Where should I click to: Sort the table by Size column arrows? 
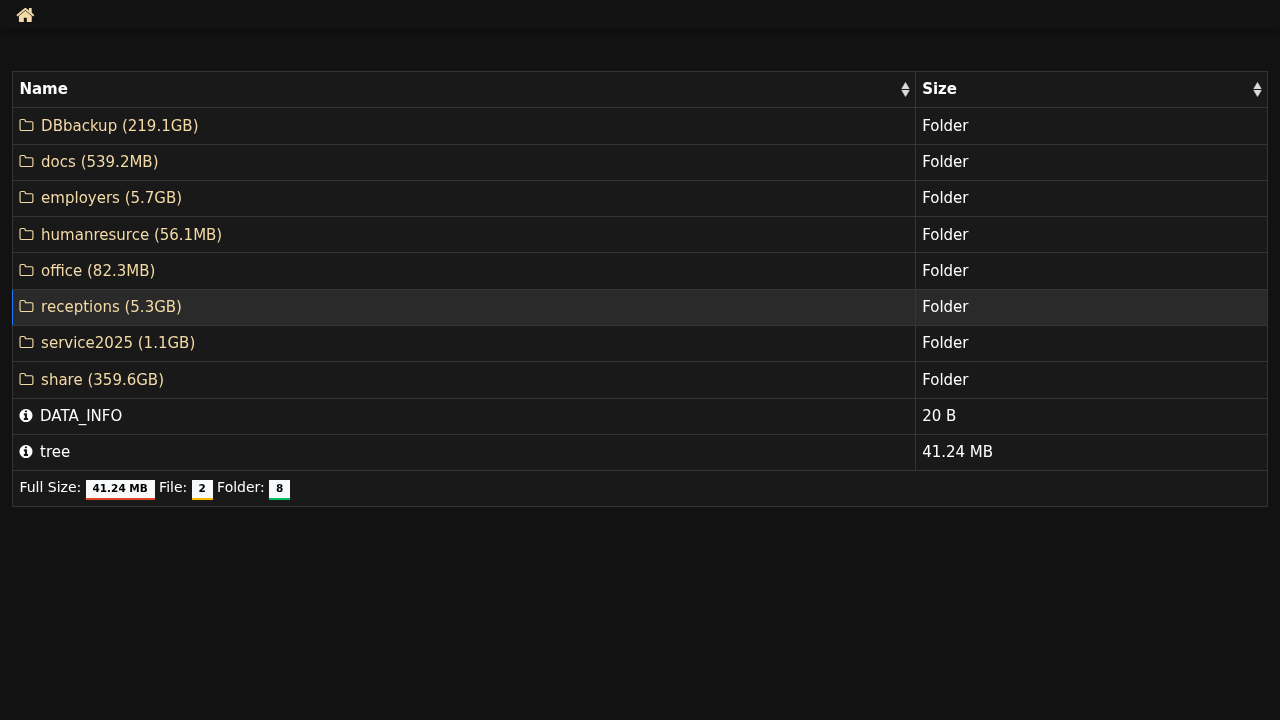[1257, 90]
